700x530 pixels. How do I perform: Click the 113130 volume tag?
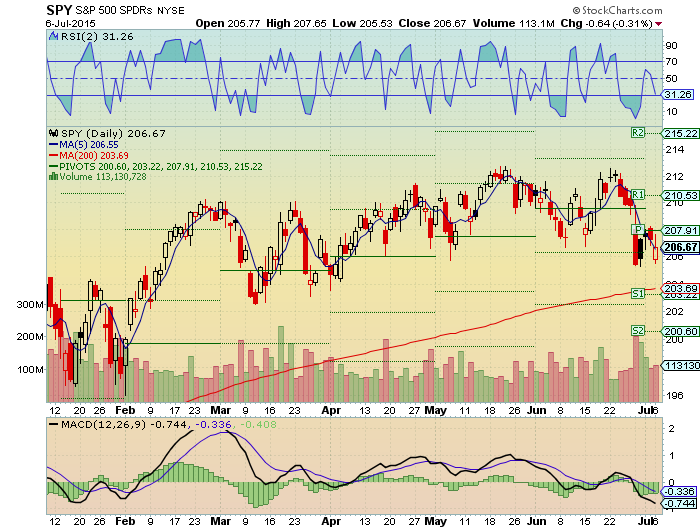point(681,366)
